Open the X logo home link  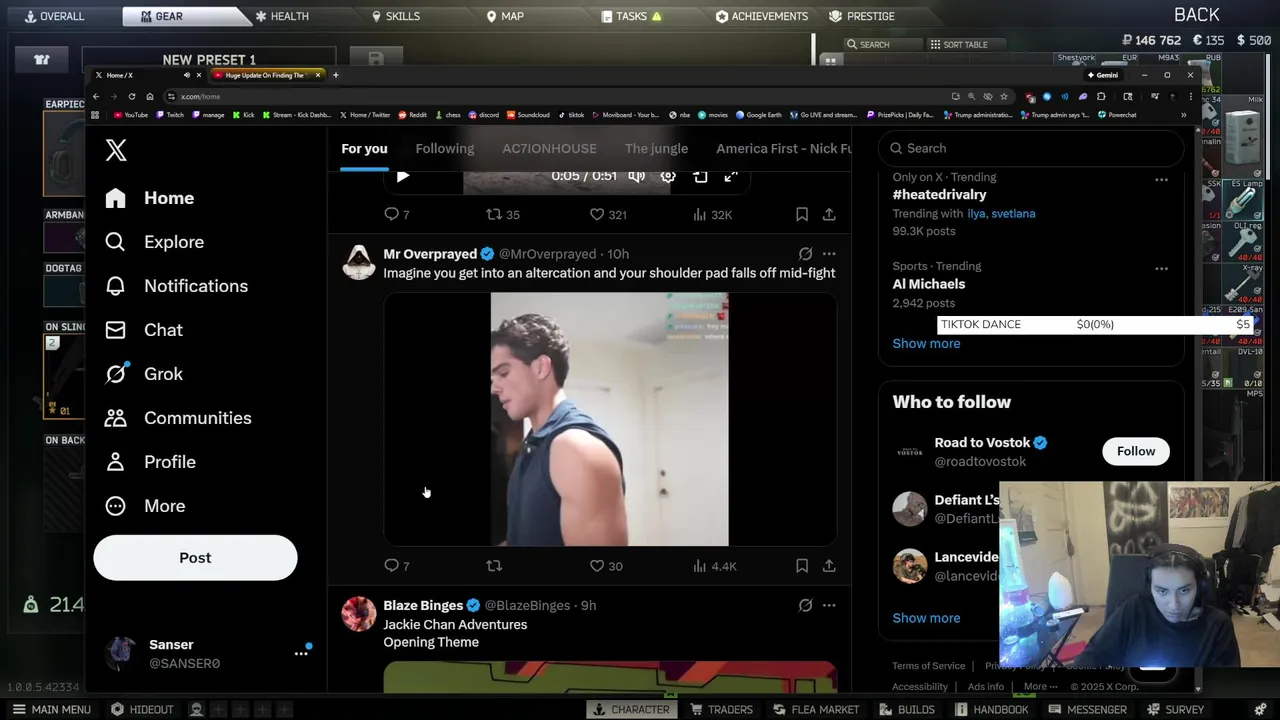point(116,150)
